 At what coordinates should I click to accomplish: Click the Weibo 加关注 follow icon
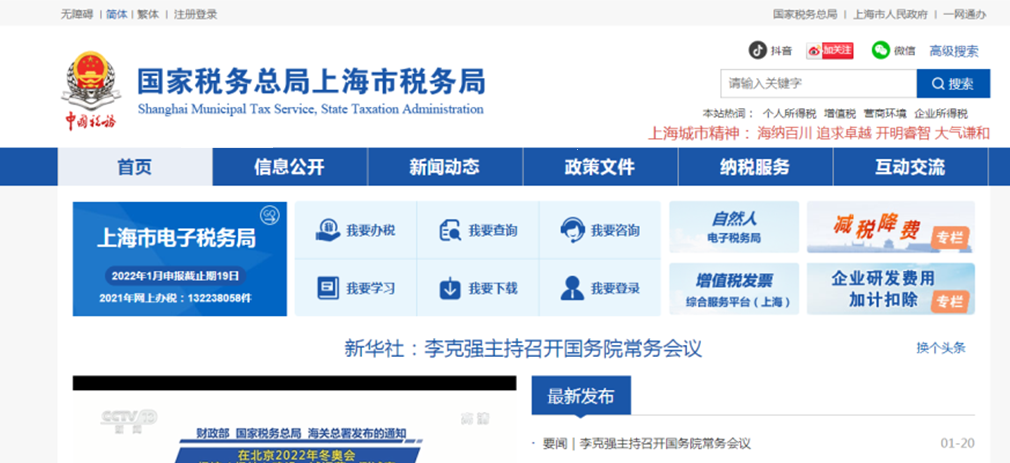coord(830,50)
